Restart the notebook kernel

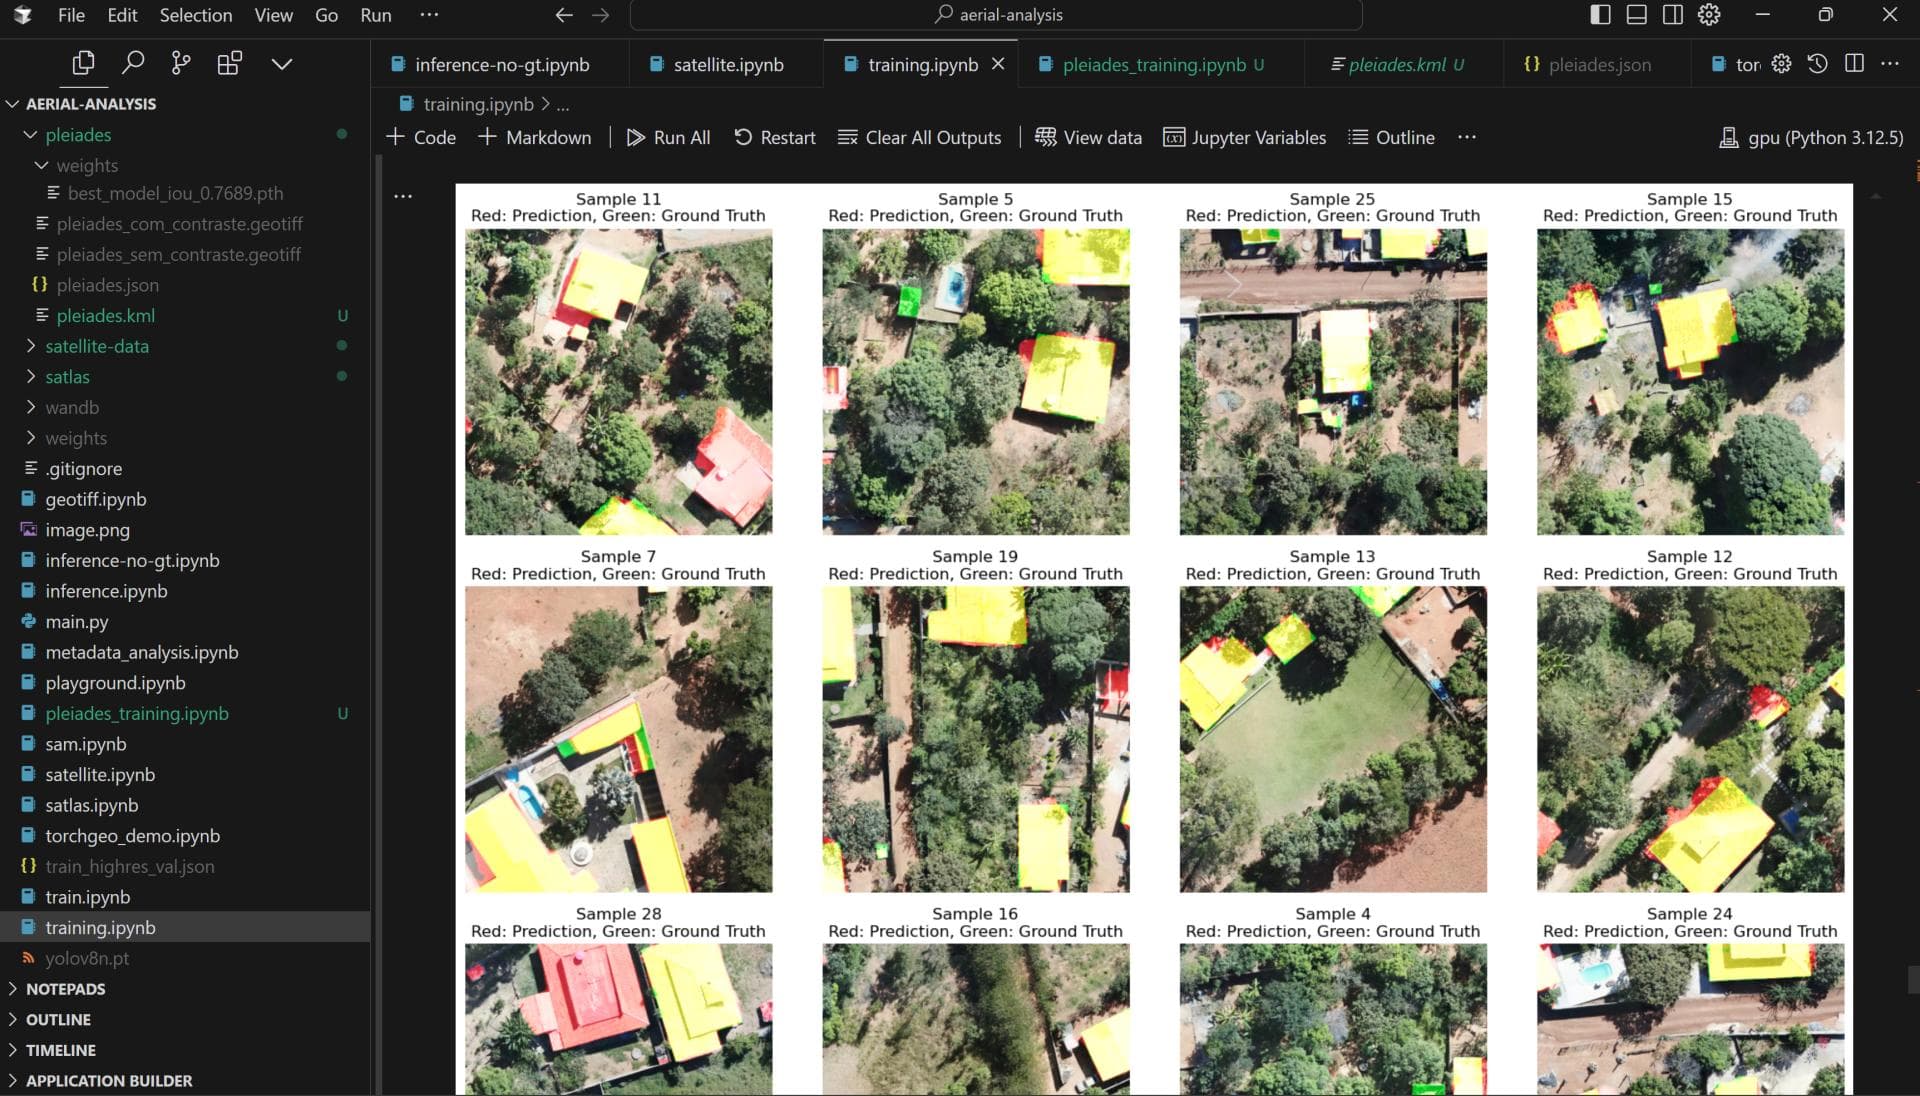(x=775, y=138)
